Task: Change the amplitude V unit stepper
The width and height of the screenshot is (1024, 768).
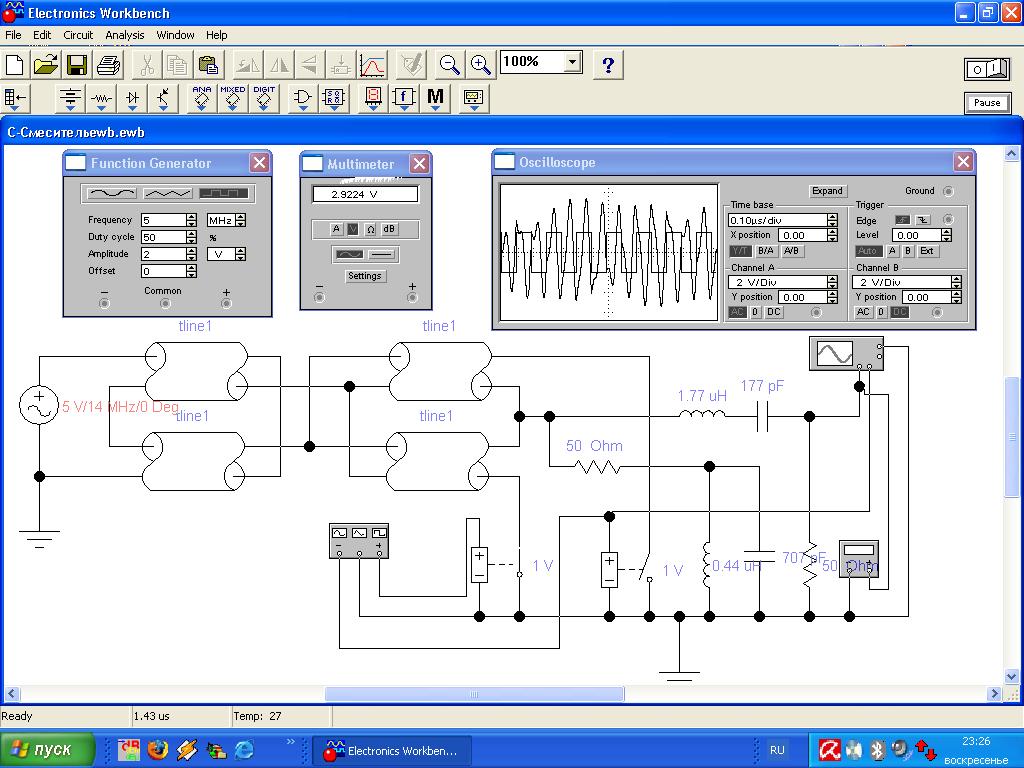Action: 240,254
